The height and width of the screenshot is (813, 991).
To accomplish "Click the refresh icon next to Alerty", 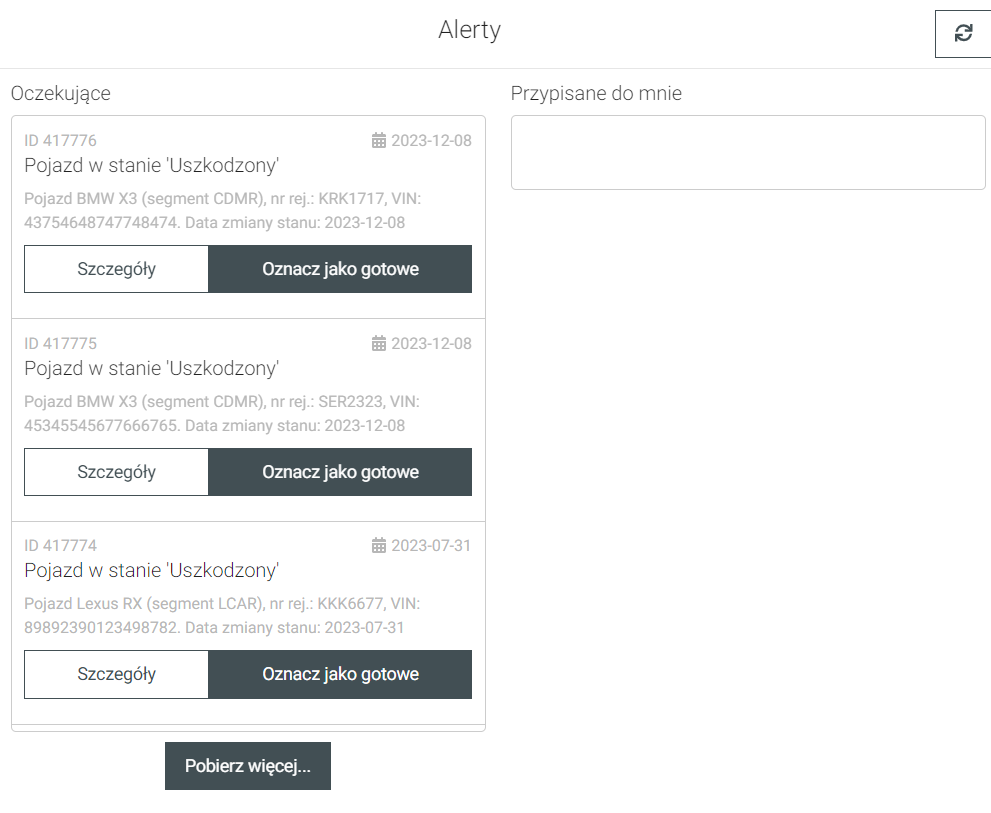I will pos(963,33).
